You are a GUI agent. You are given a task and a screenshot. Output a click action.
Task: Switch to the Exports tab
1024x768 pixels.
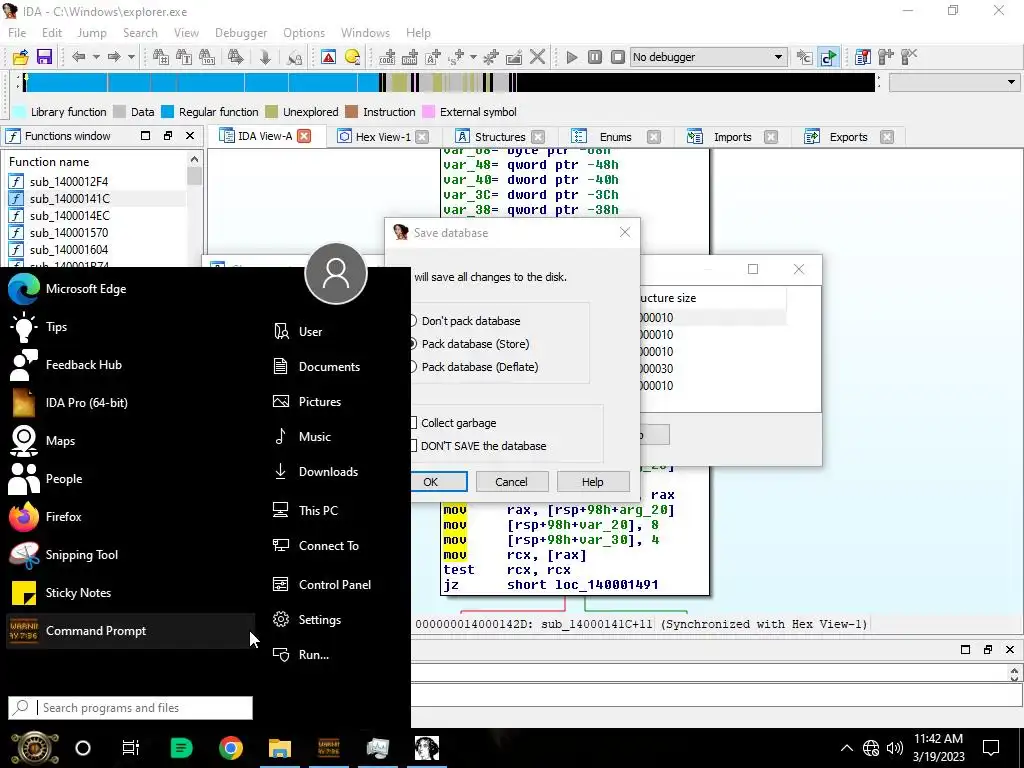point(848,136)
